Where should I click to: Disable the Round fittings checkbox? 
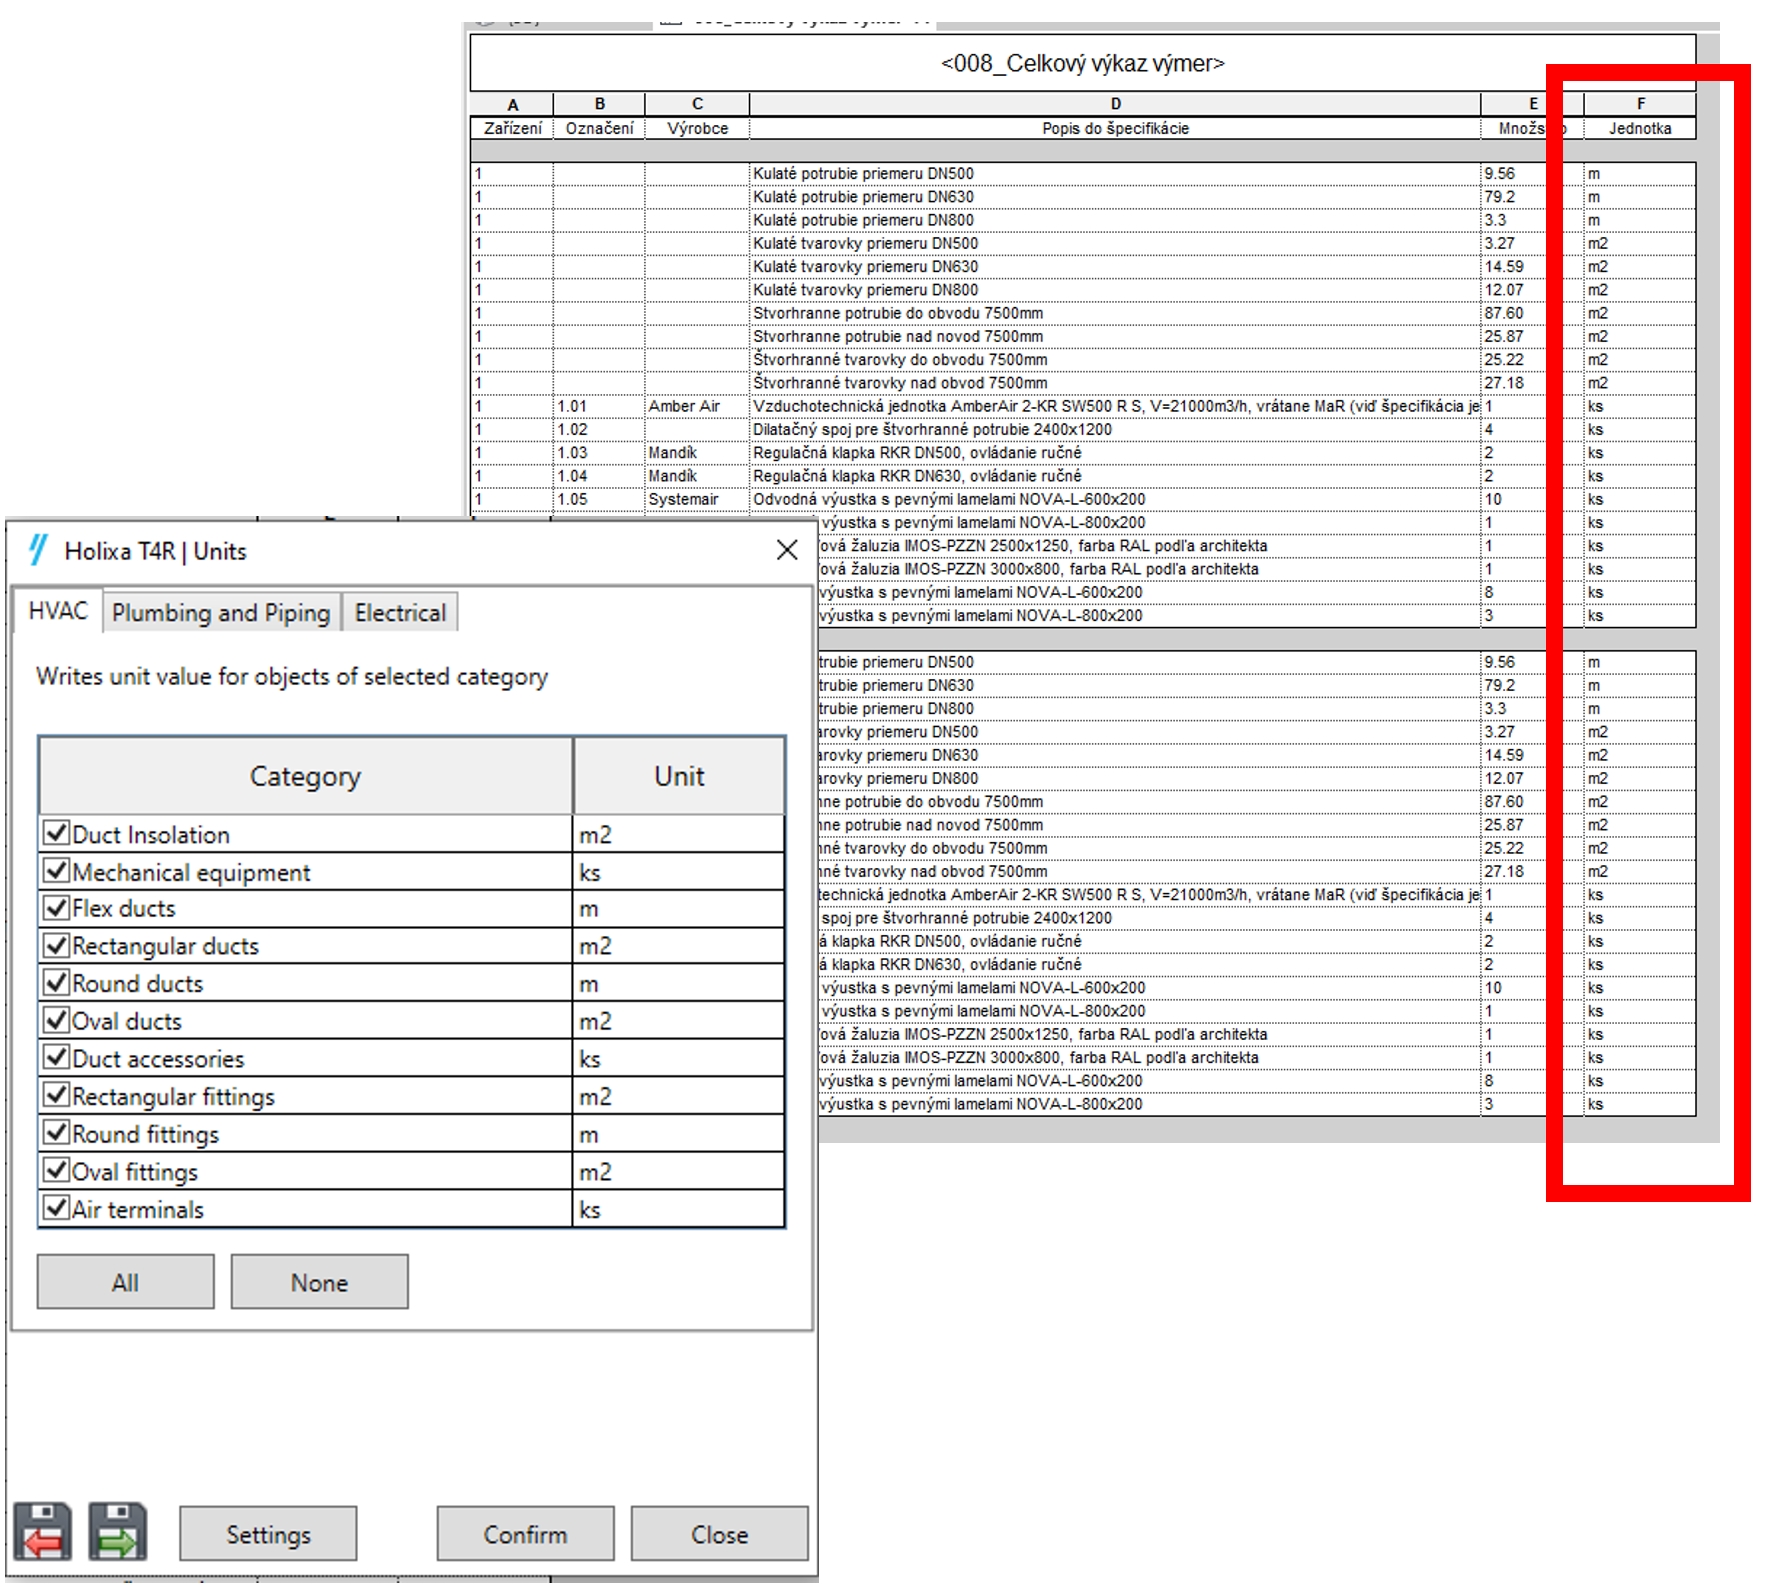(x=57, y=1133)
